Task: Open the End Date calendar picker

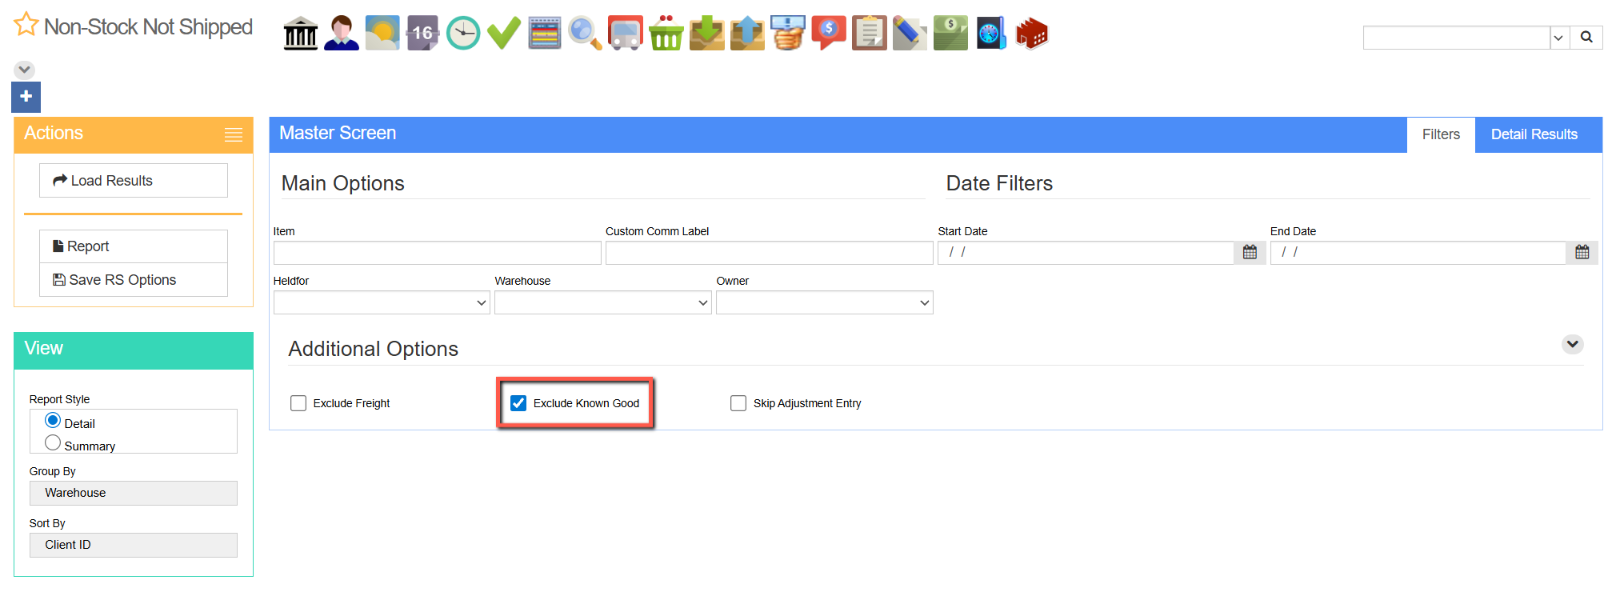Action: pyautogui.click(x=1582, y=252)
